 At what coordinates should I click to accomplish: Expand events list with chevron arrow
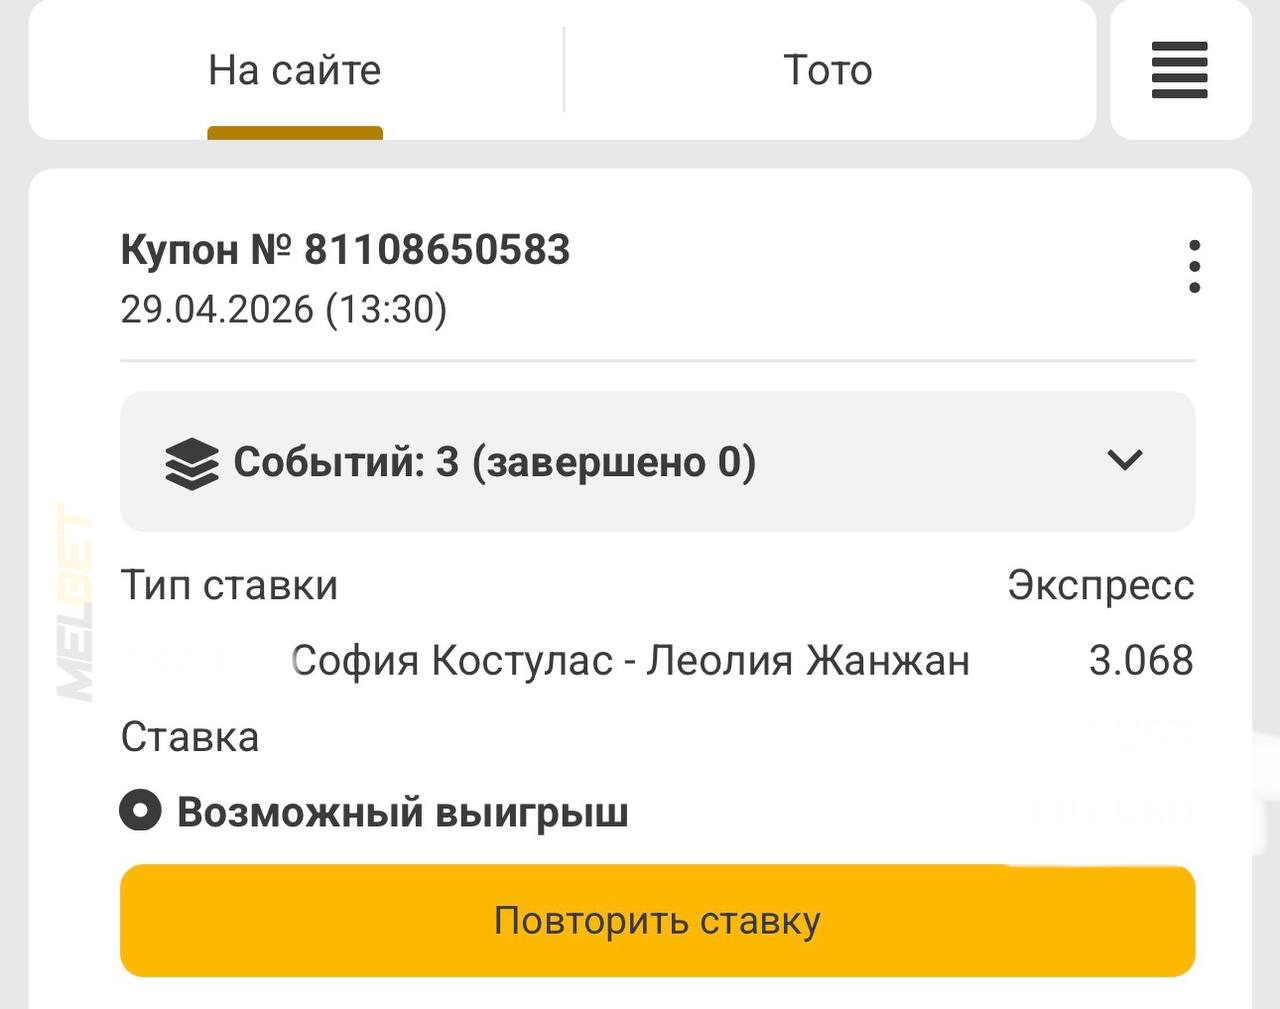point(1125,460)
